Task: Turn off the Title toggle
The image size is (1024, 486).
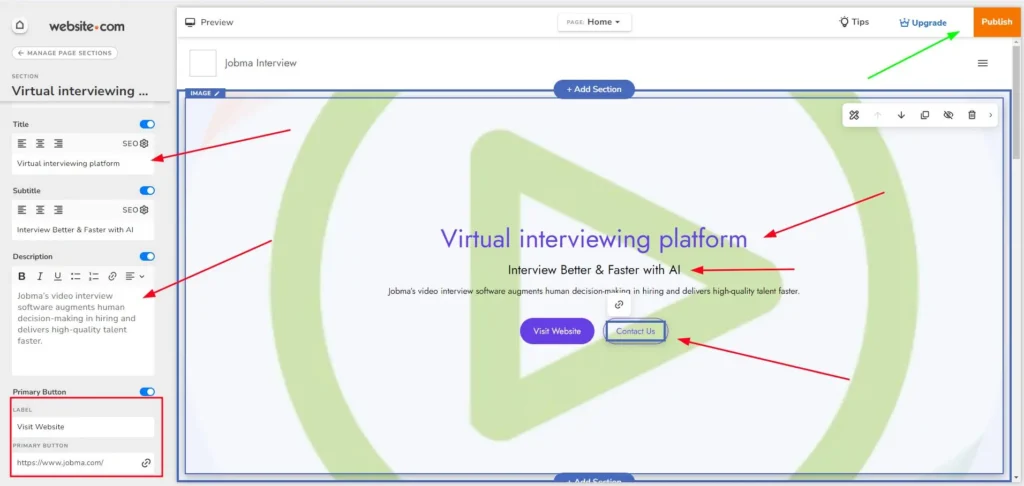Action: tap(147, 124)
